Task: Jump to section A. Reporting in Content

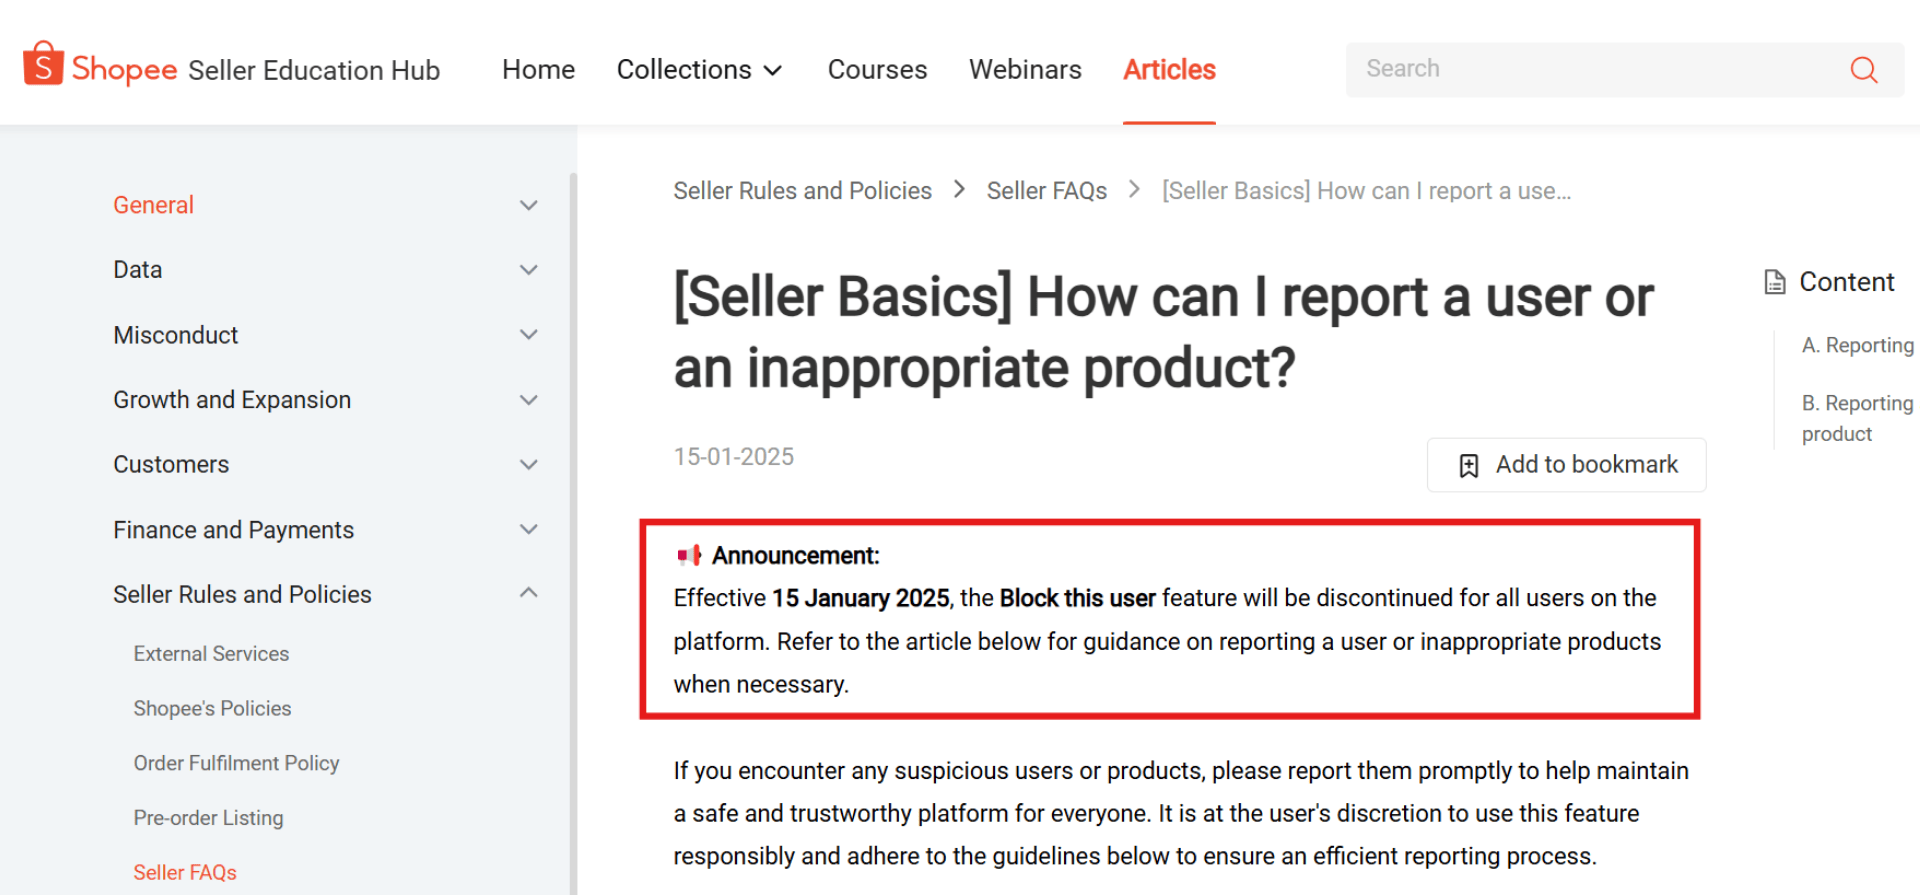Action: point(1857,345)
